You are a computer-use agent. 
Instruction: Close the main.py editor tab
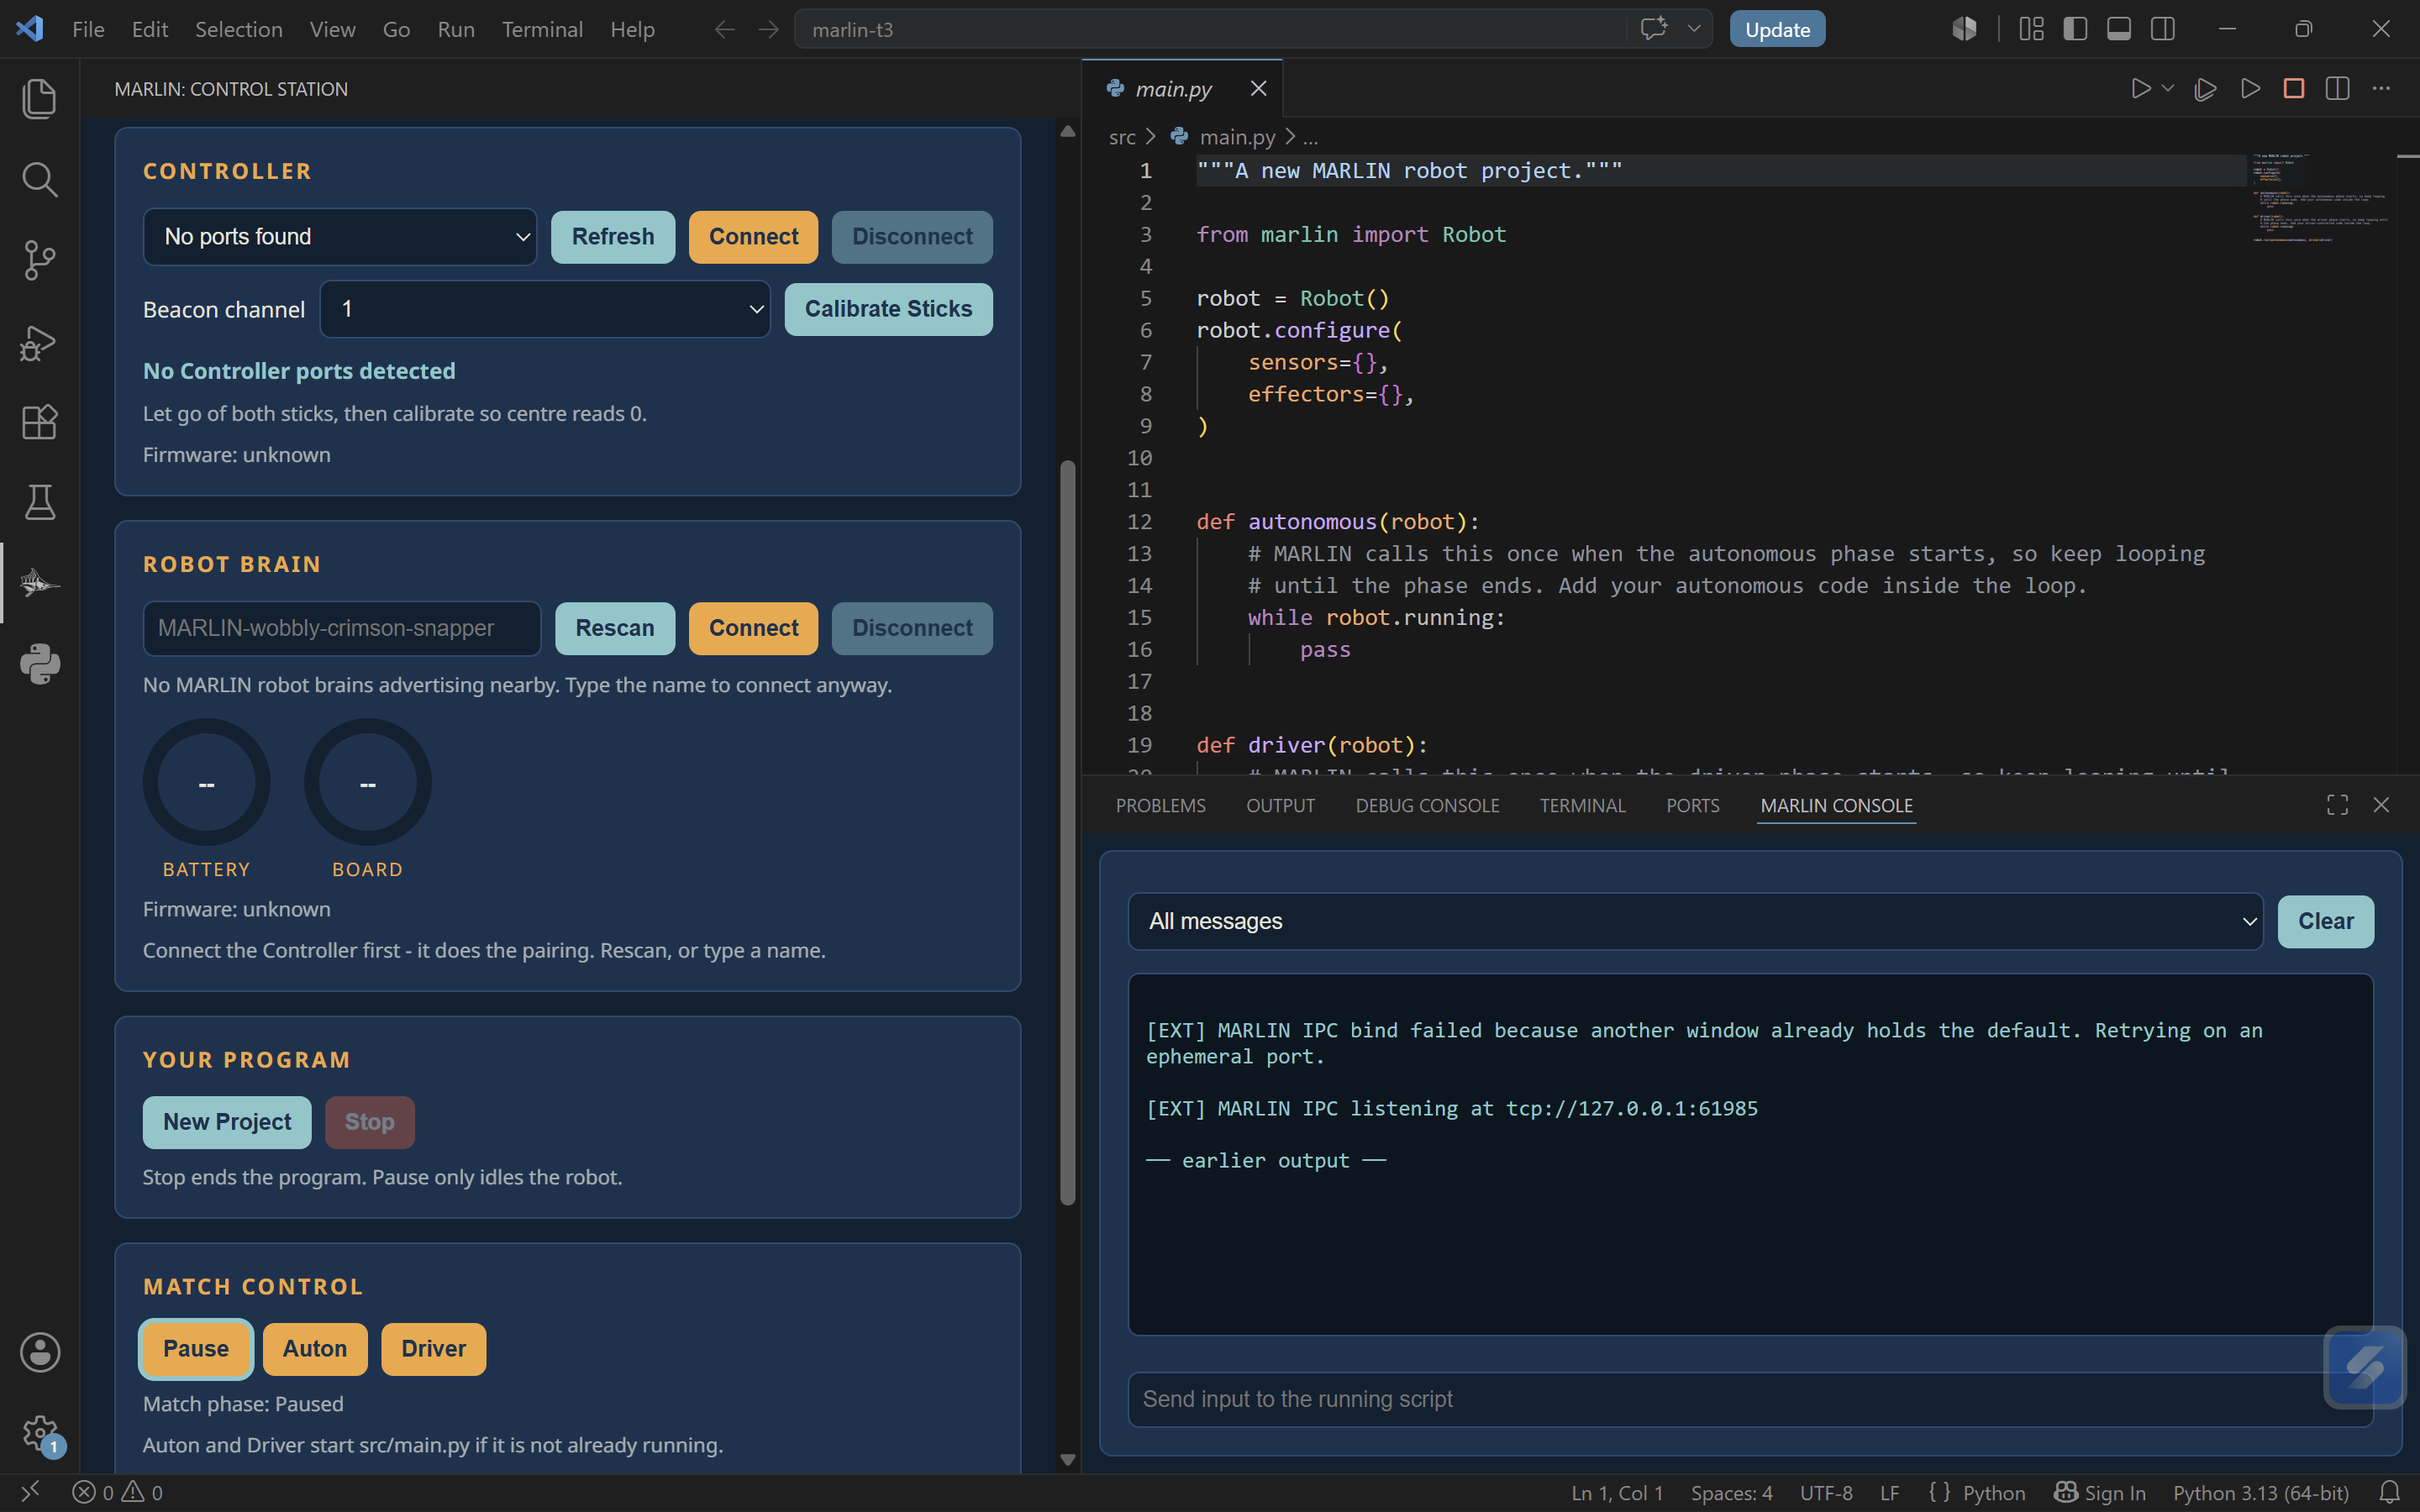1259,89
